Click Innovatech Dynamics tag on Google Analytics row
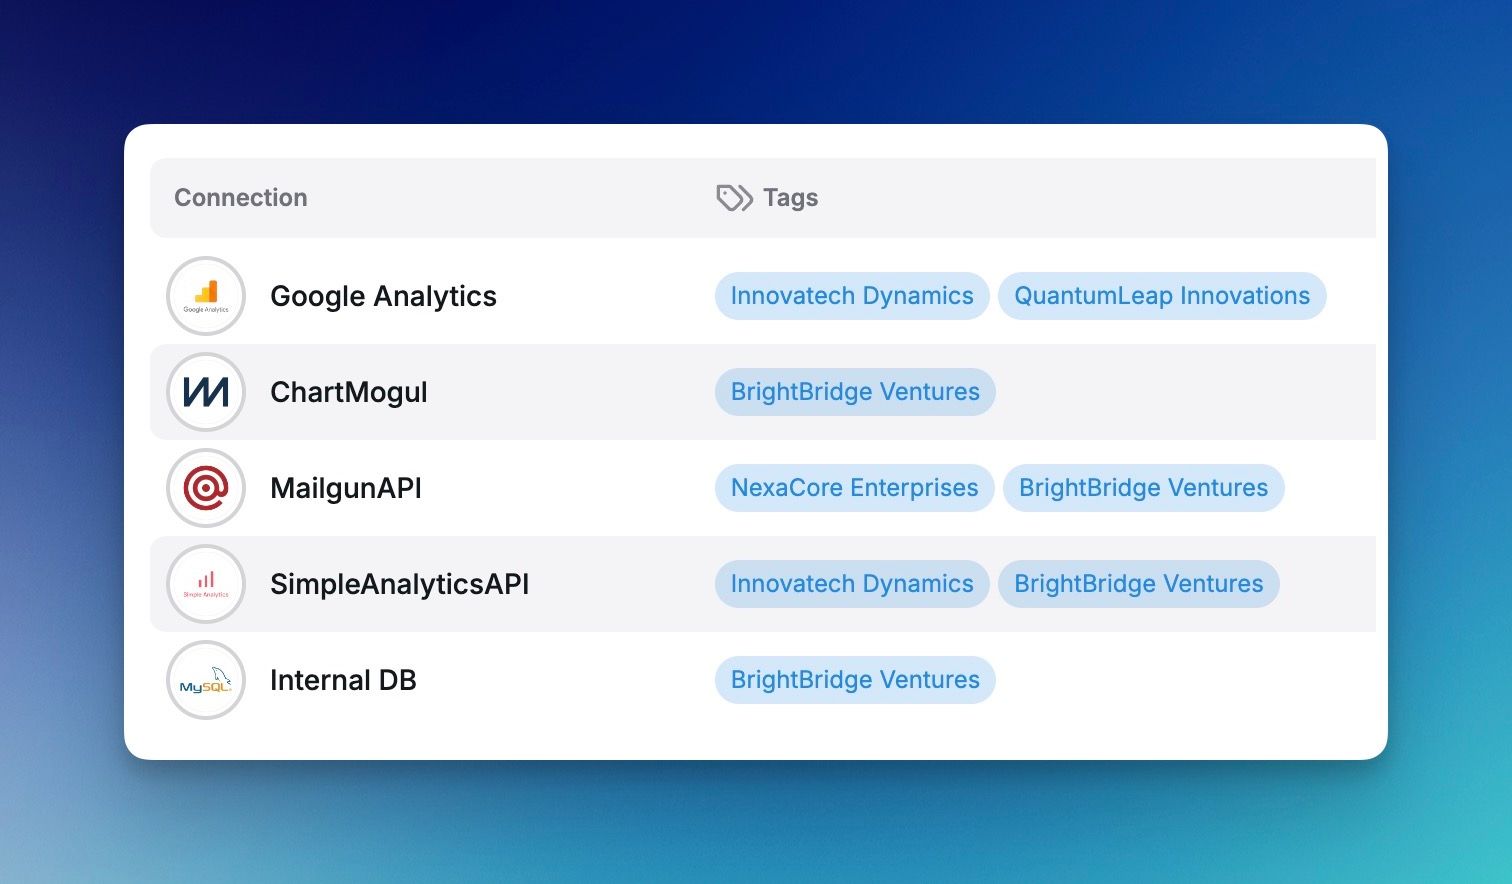 [x=852, y=296]
